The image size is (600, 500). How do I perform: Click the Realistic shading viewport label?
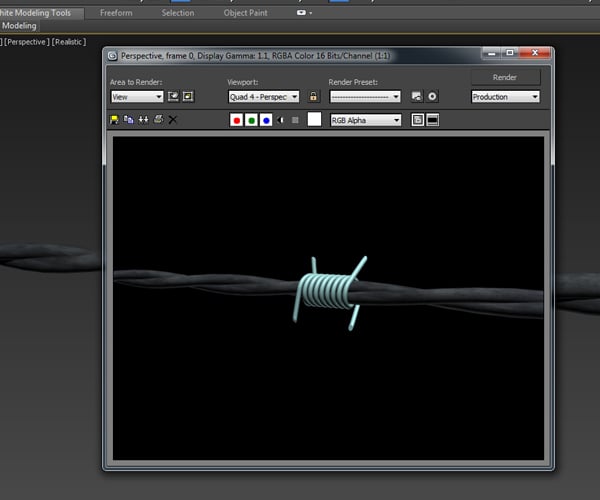tap(69, 42)
